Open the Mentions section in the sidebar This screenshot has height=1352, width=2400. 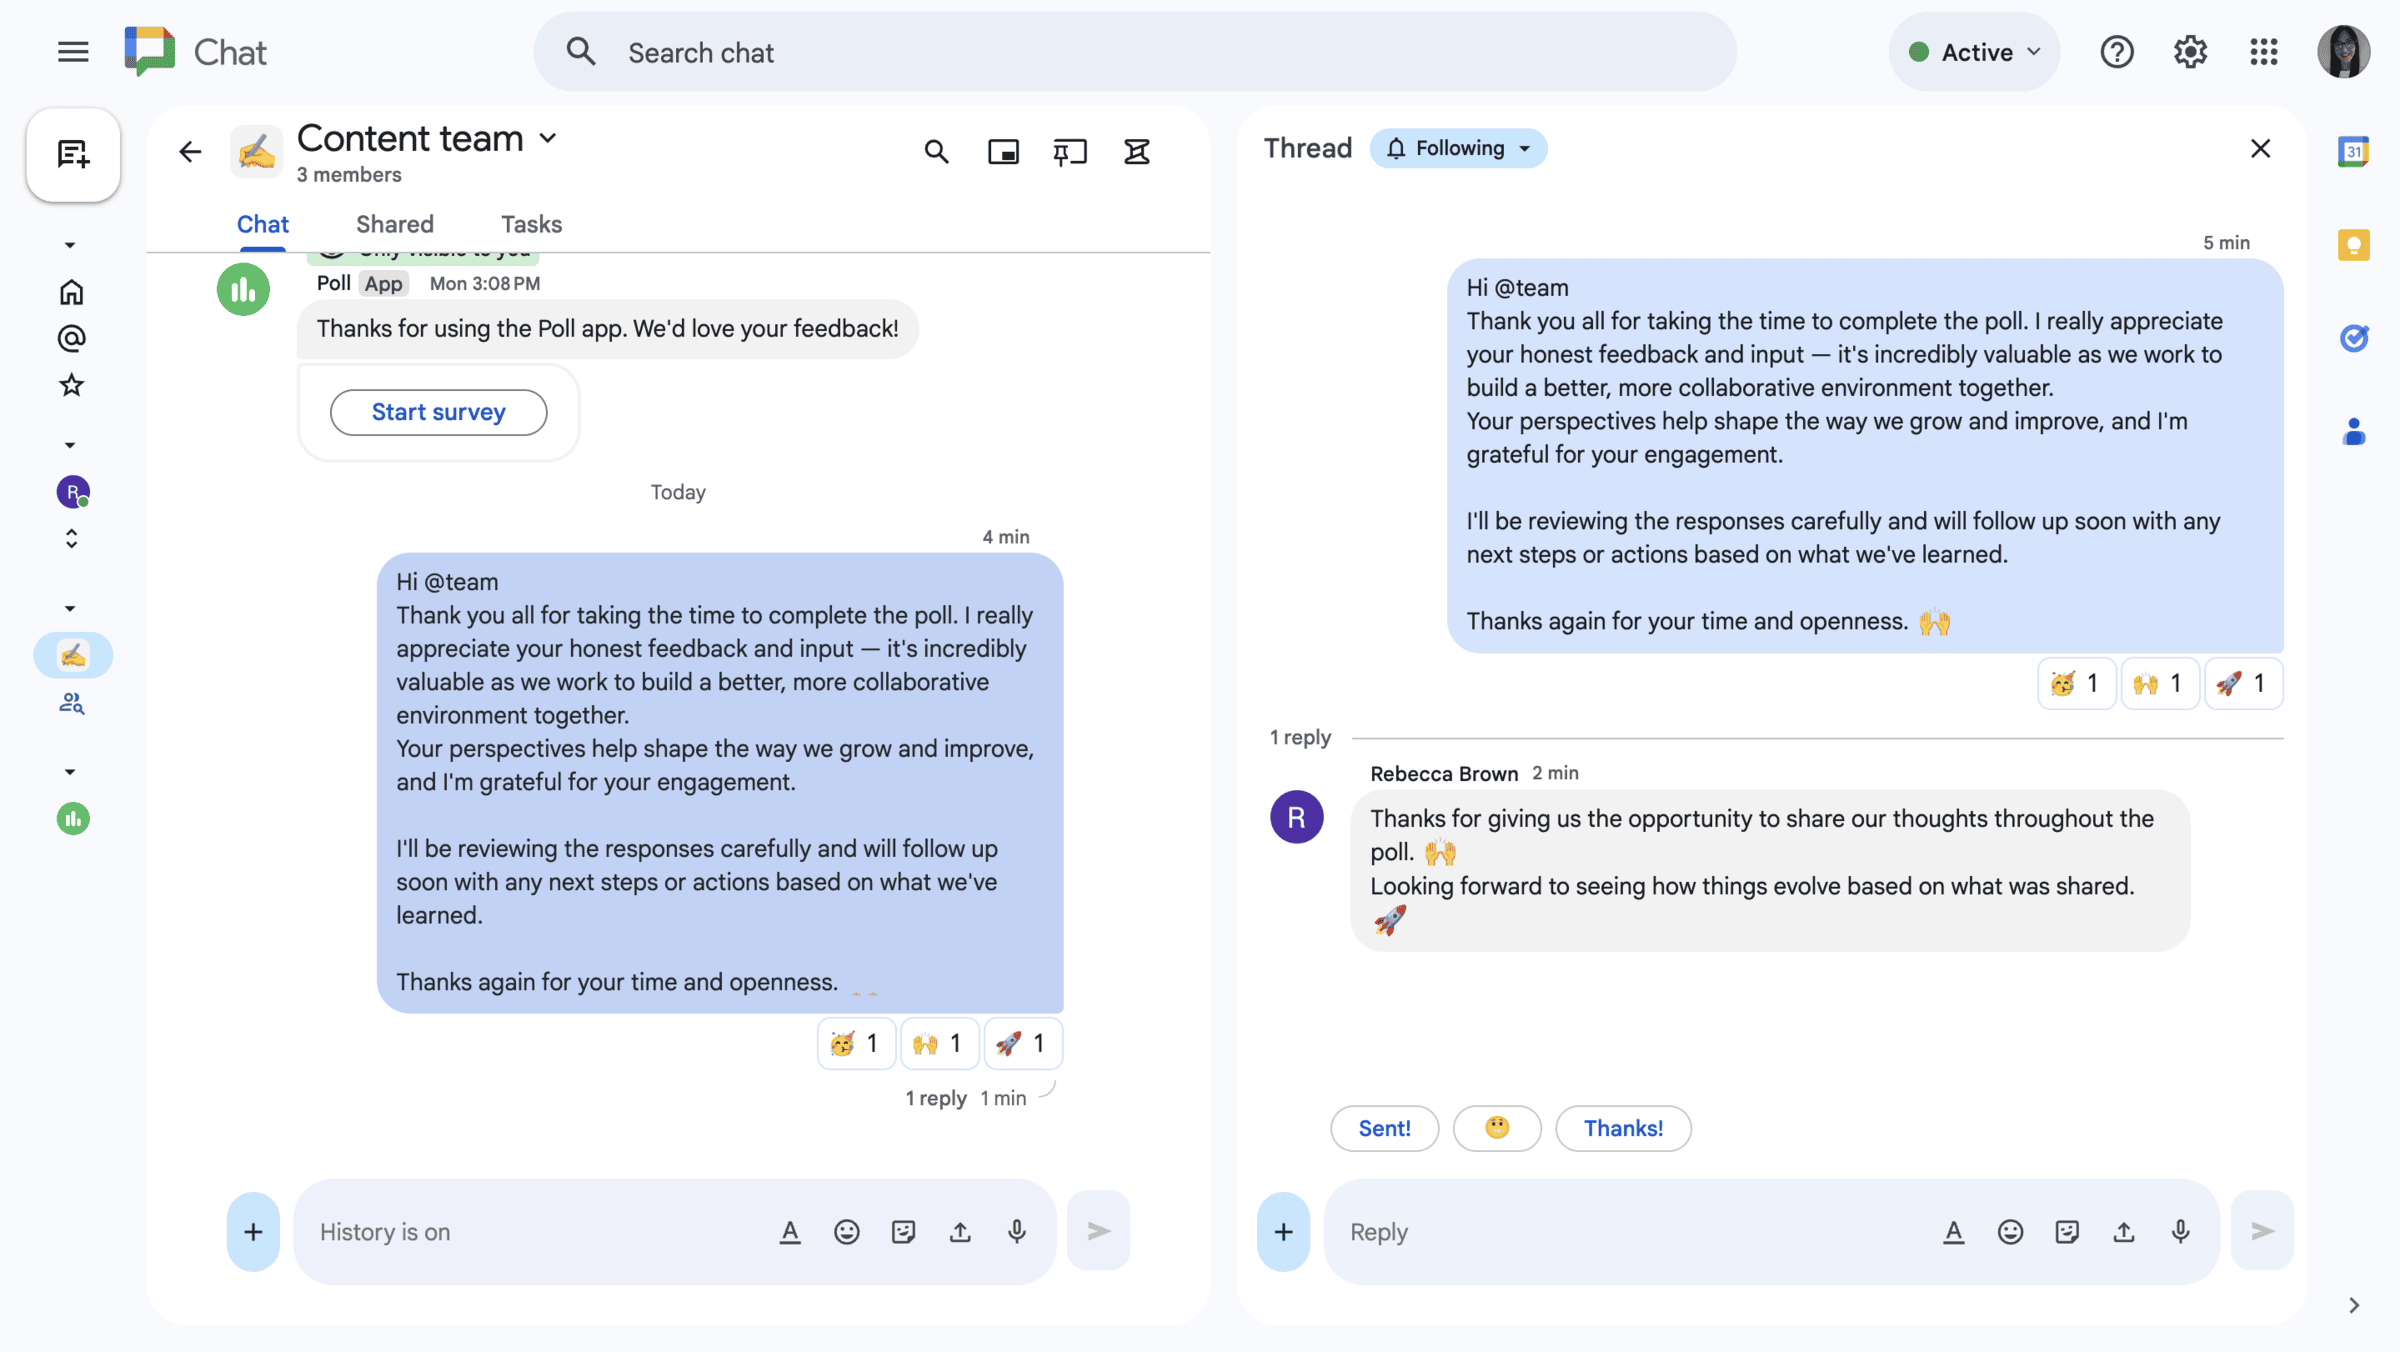(71, 338)
